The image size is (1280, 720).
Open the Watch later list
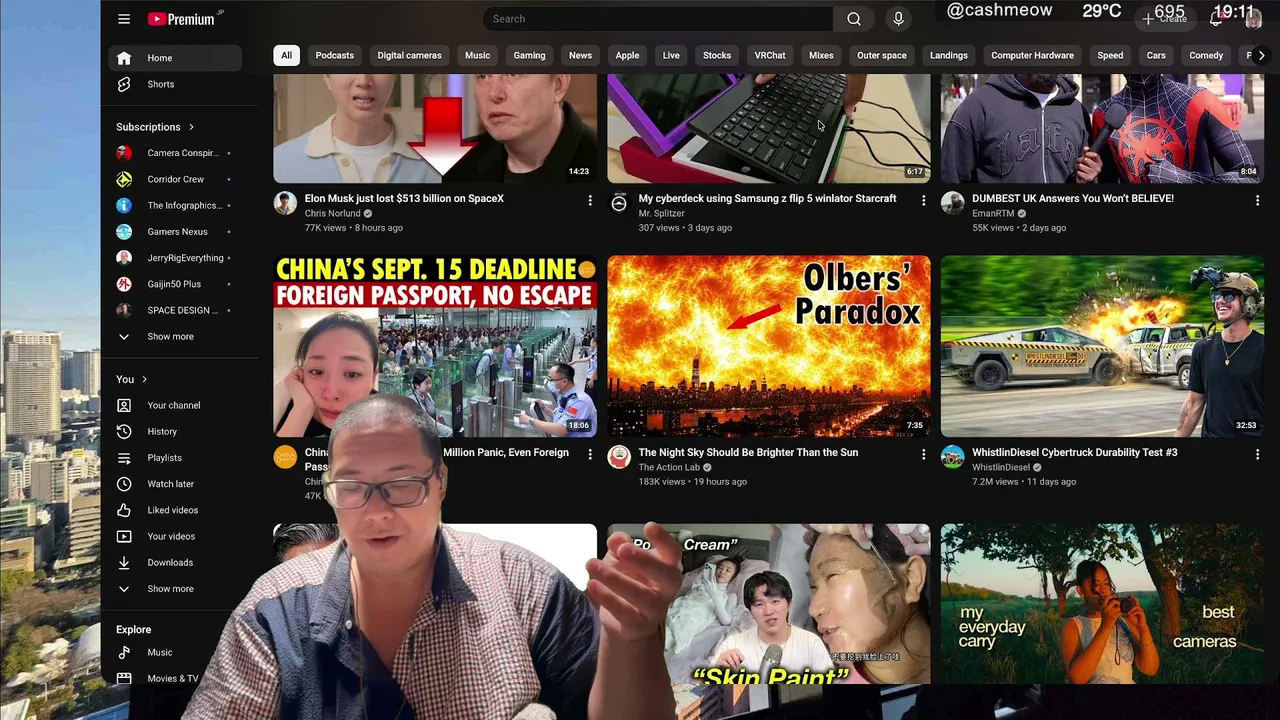point(175,484)
